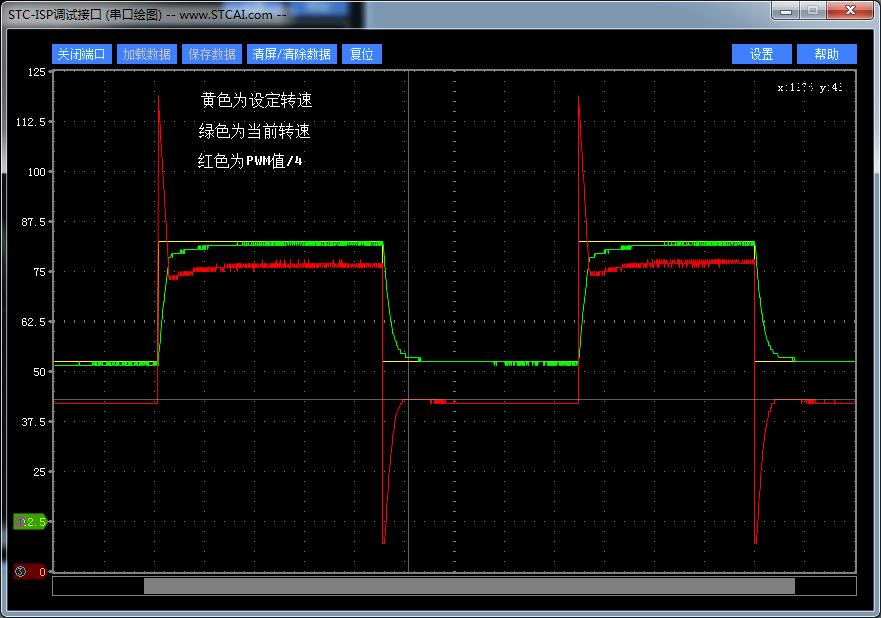Click the 黄色为设定转速 legend text
881x618 pixels.
257,101
